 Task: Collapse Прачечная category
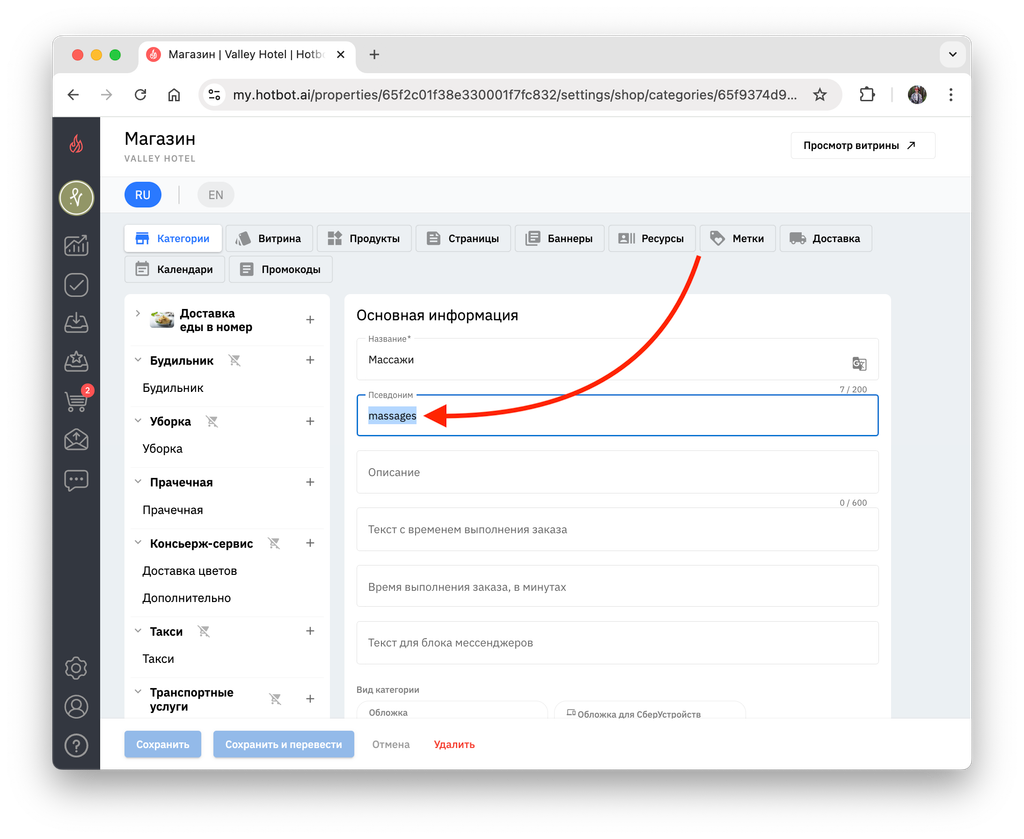tap(138, 481)
